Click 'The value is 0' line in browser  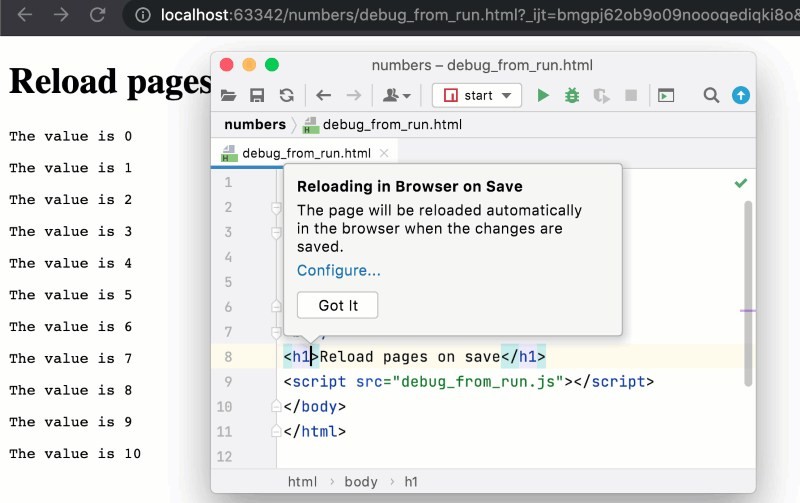click(70, 136)
